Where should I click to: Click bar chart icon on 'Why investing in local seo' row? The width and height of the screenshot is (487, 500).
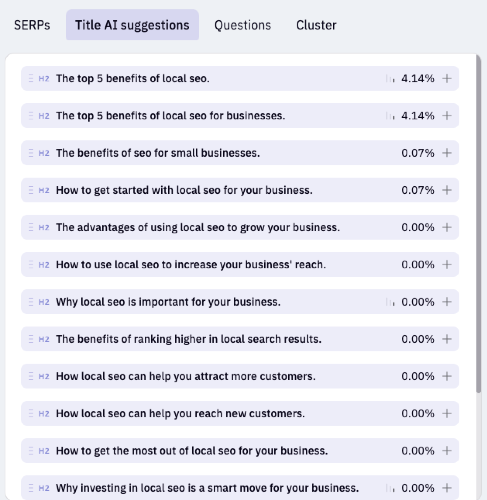390,488
